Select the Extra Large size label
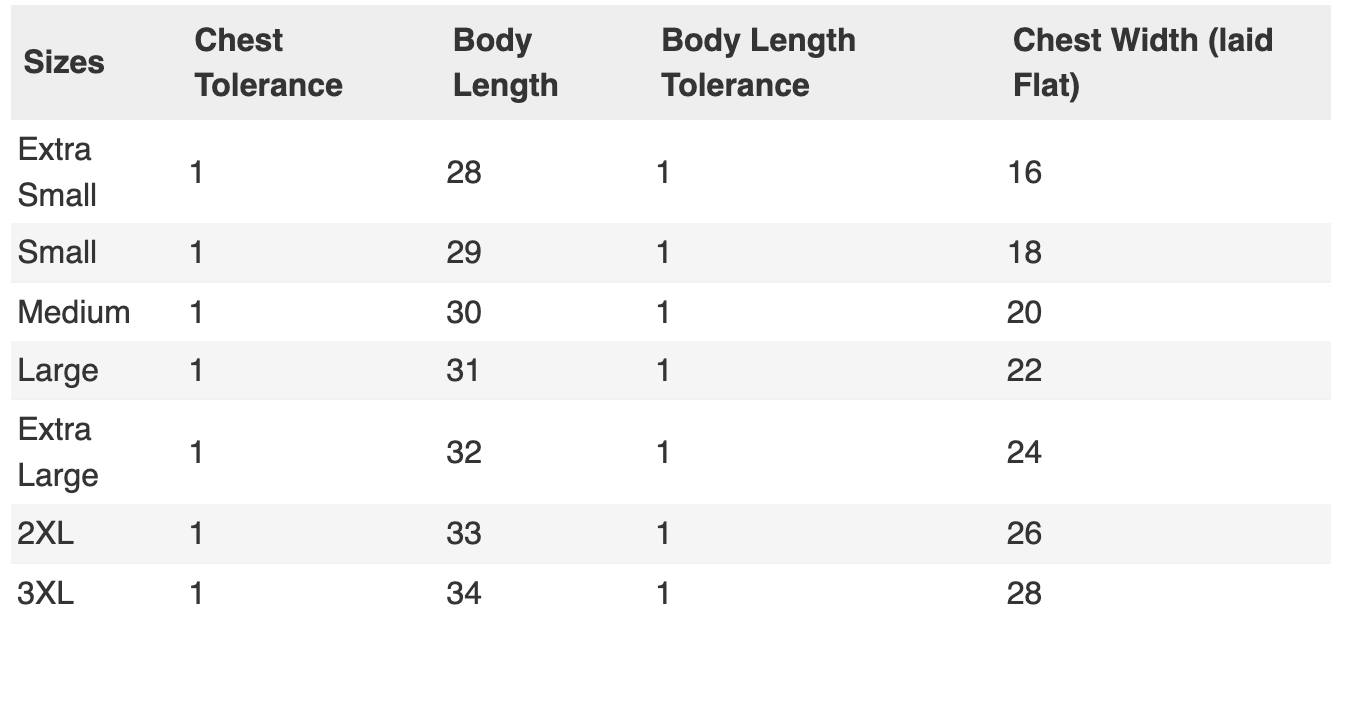 tap(57, 452)
